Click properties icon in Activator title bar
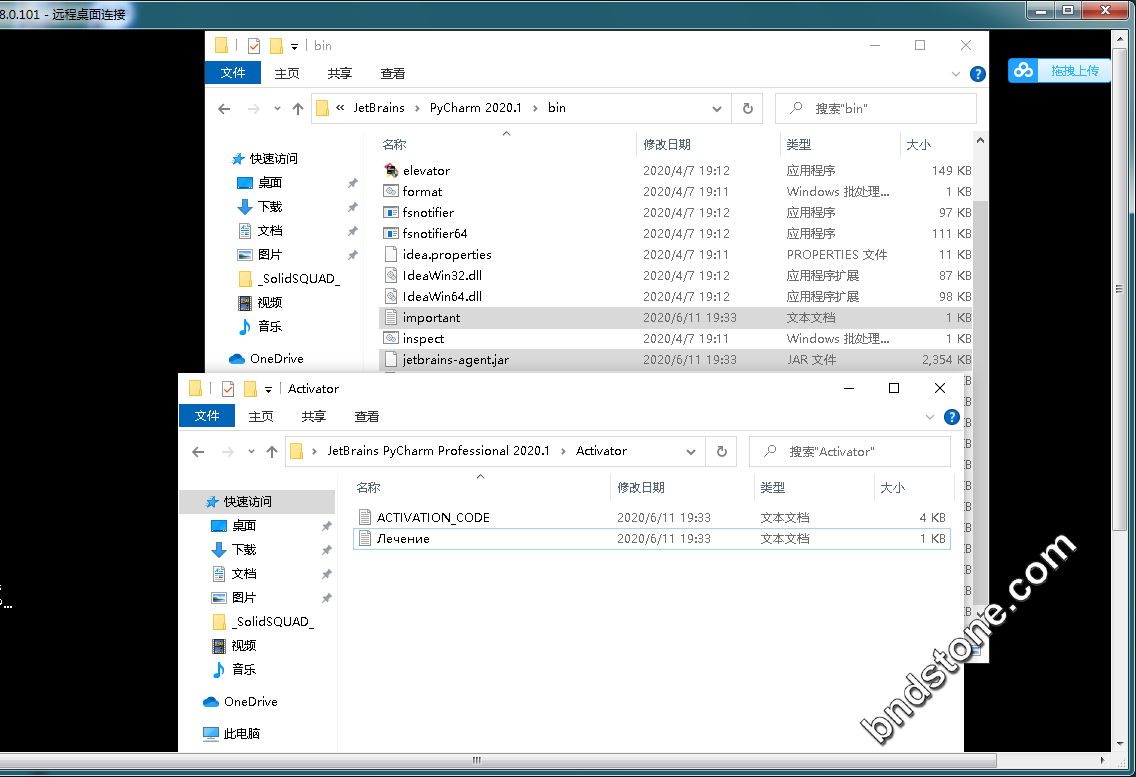This screenshot has width=1136, height=777. (228, 389)
